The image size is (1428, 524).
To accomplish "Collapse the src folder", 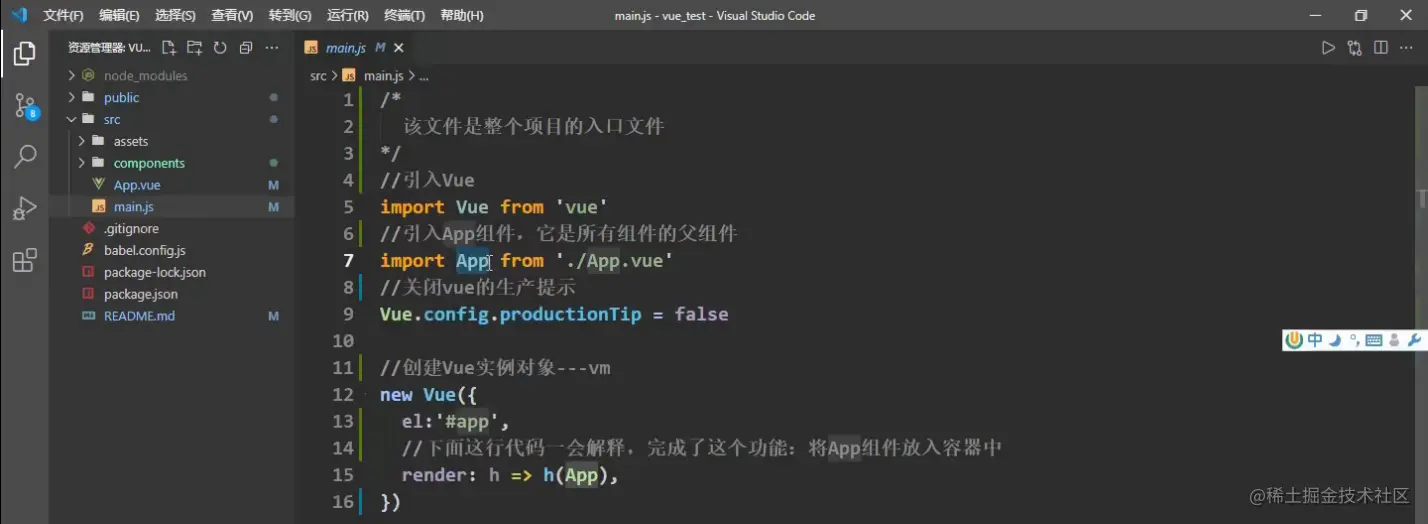I will [72, 119].
